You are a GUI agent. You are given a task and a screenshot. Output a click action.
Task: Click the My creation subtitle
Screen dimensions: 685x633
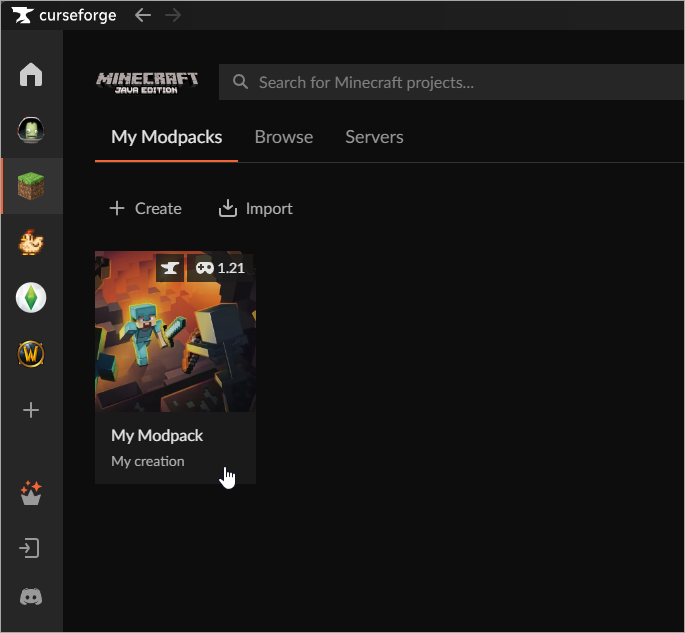[x=148, y=461]
